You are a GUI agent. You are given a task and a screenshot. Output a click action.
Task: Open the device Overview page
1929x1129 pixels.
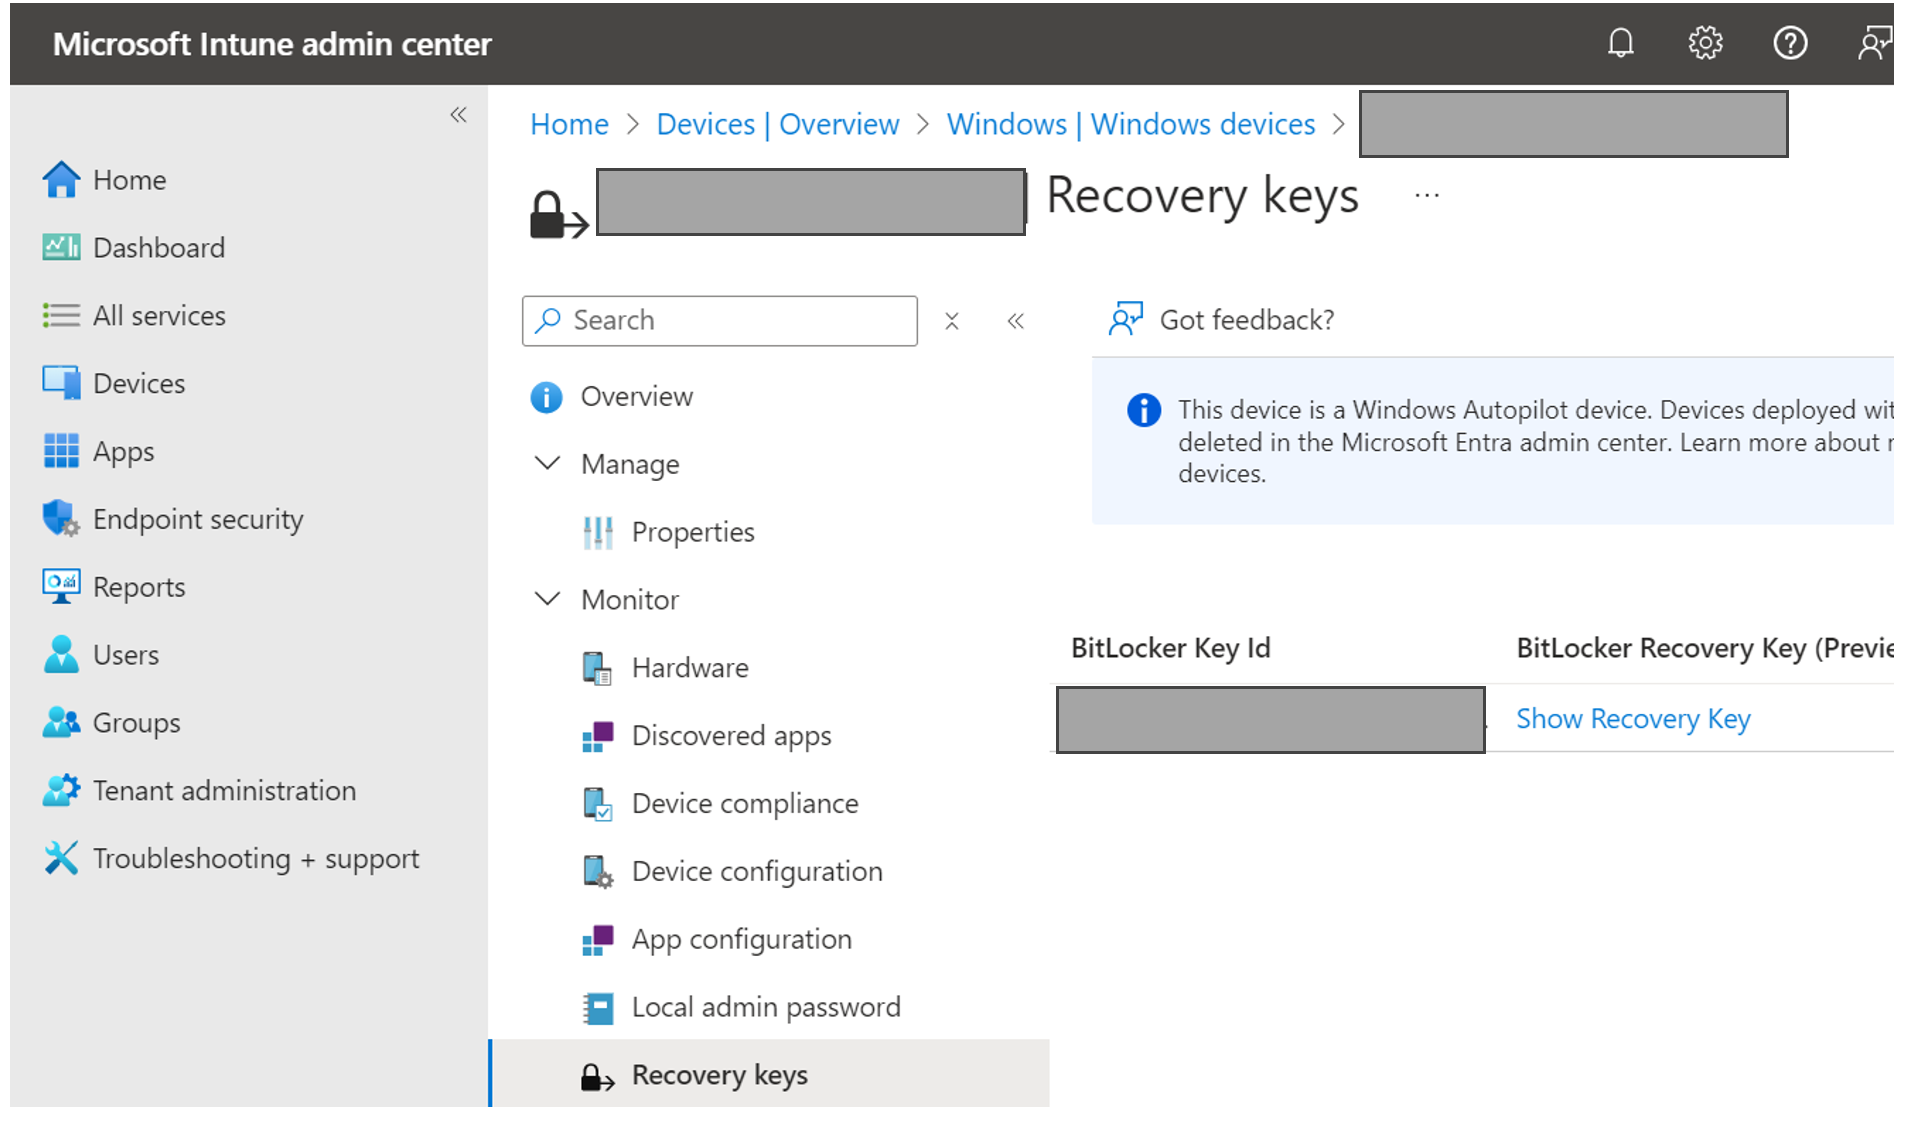[x=637, y=397]
